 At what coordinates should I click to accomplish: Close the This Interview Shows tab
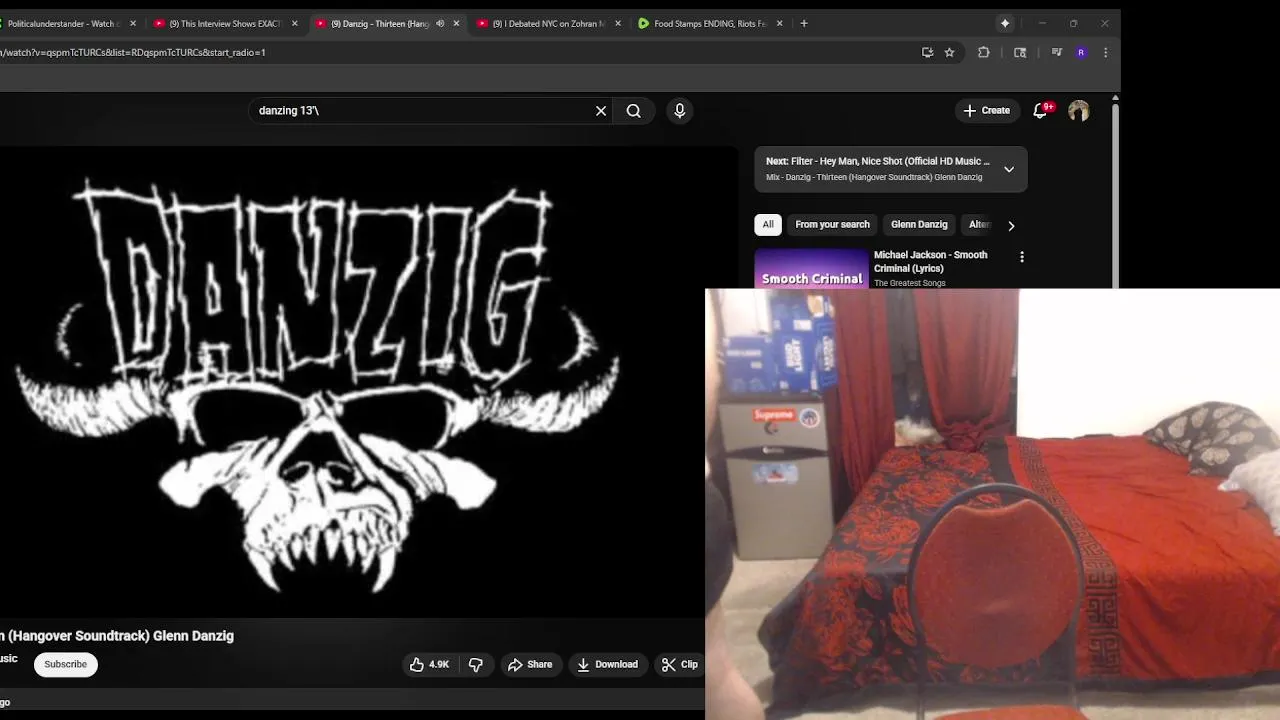tap(294, 24)
